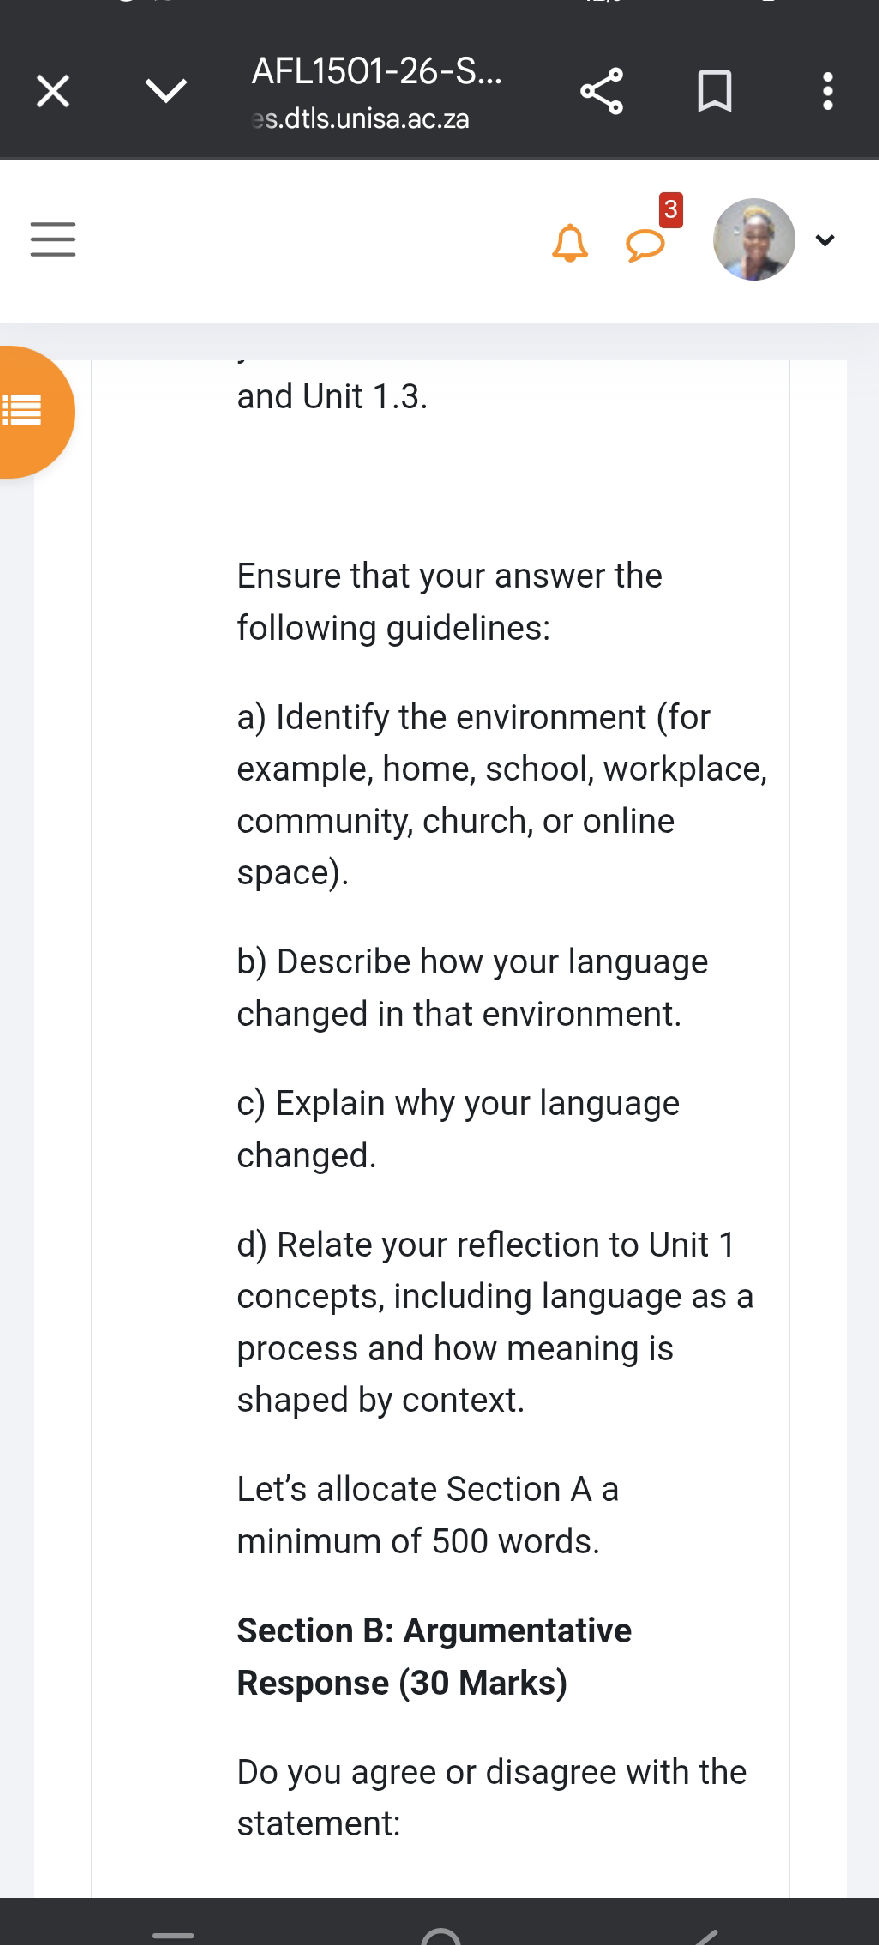This screenshot has width=879, height=1945.
Task: Expand the chevron beside the close button
Action: [x=166, y=90]
